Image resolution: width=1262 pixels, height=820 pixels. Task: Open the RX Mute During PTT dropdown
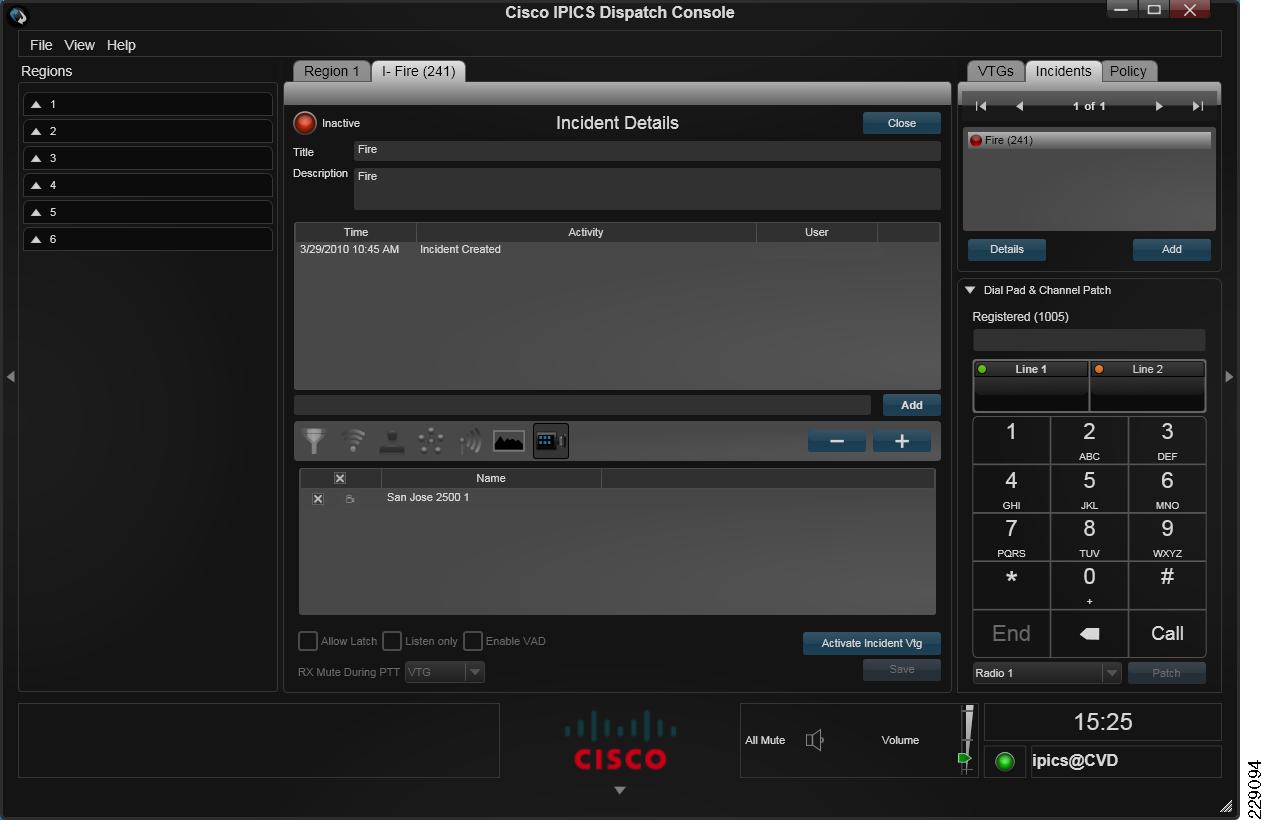(445, 672)
